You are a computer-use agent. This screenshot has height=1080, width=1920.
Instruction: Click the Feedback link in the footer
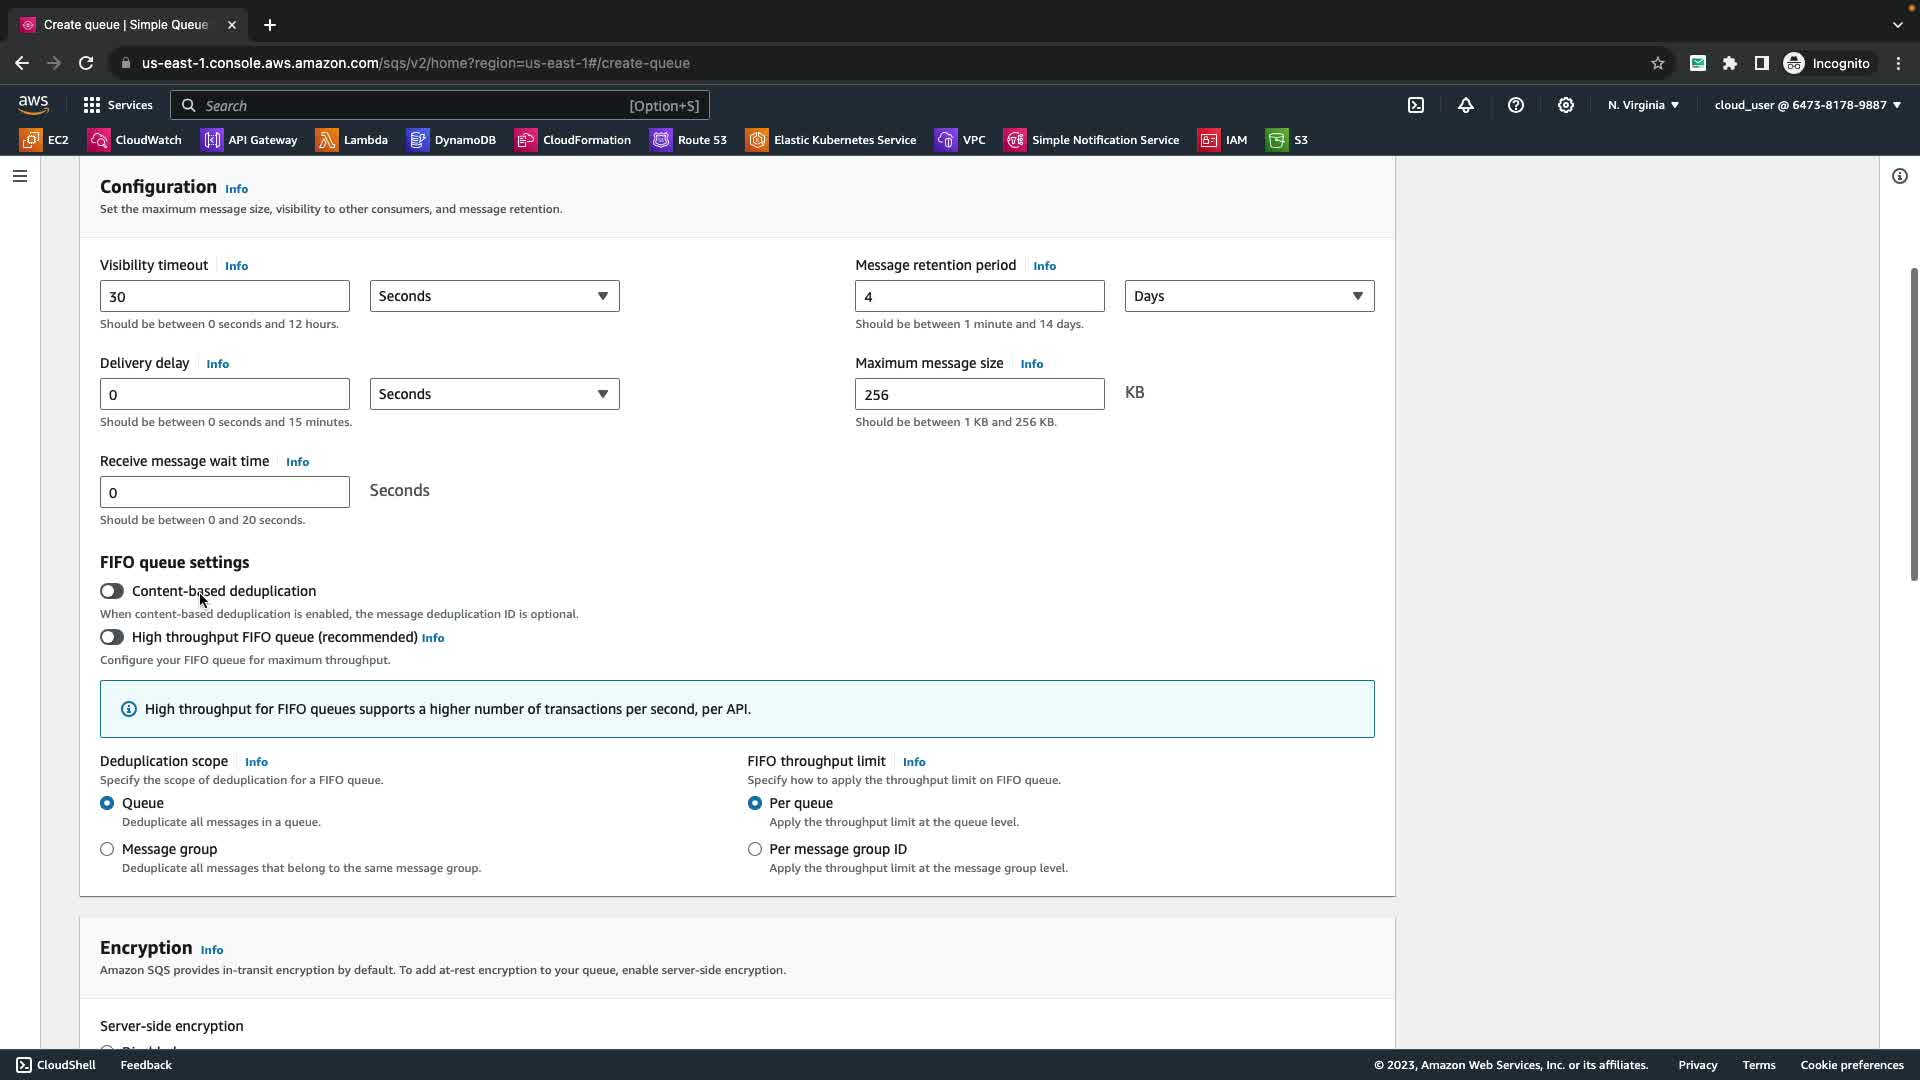click(146, 1065)
